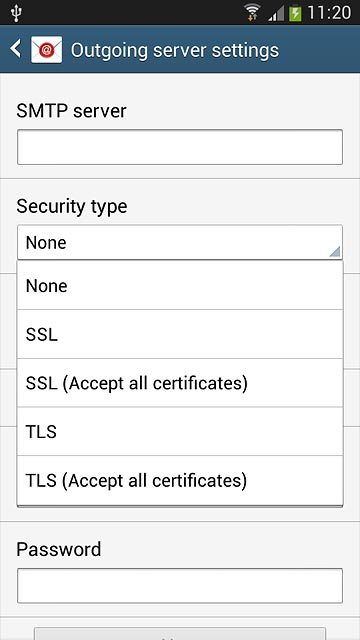The height and width of the screenshot is (640, 360).
Task: Tap the battery charging icon
Action: tap(295, 13)
